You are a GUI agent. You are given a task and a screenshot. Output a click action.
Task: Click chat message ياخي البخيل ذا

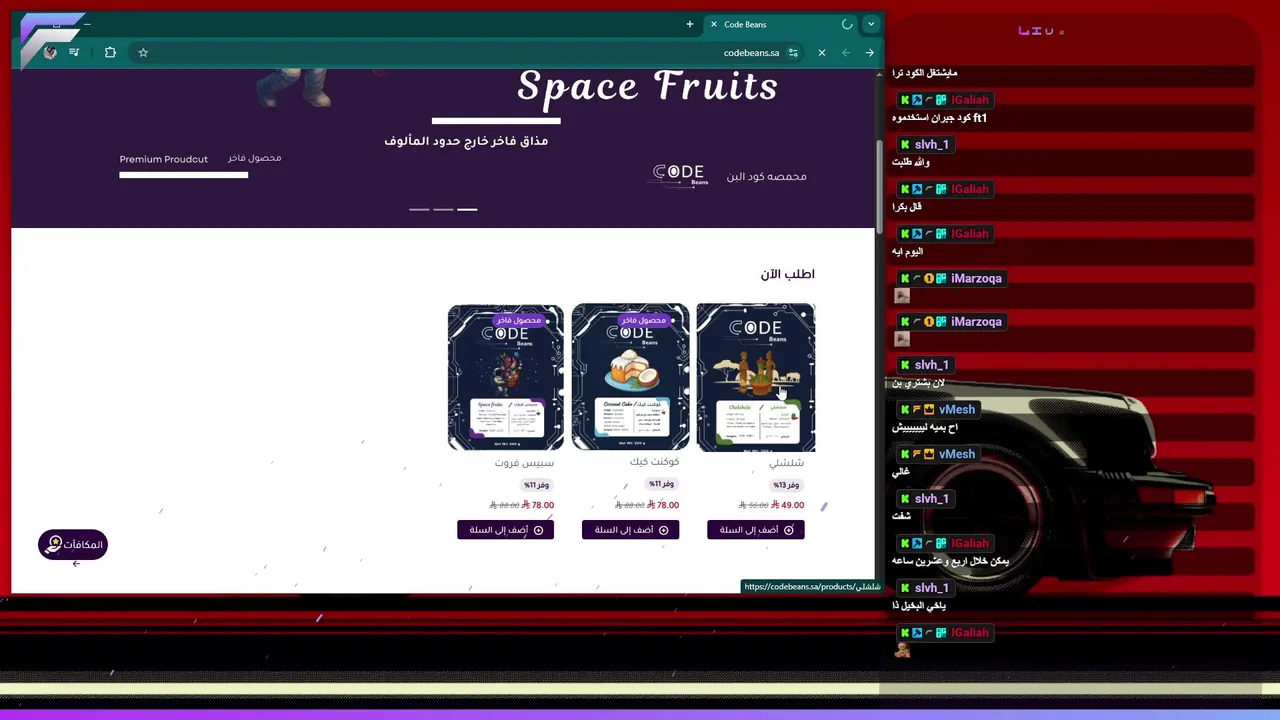(918, 606)
